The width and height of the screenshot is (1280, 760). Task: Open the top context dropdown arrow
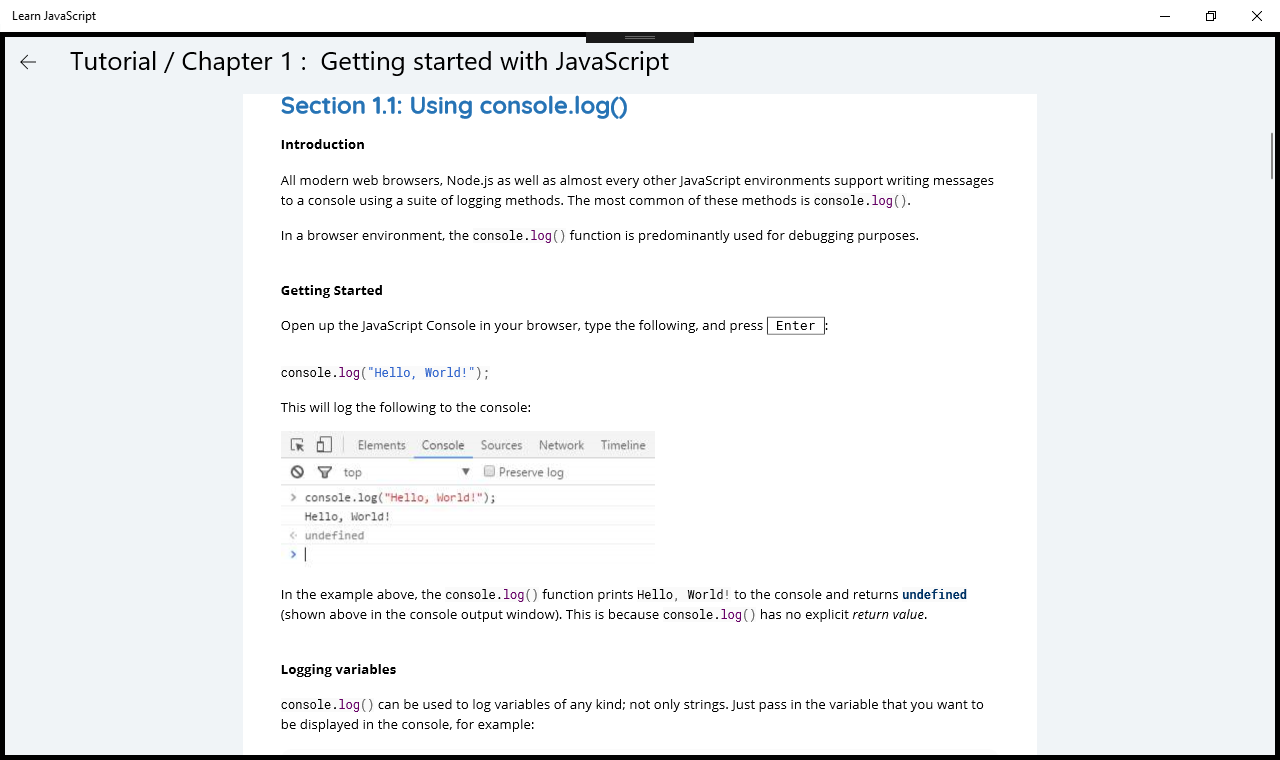[x=465, y=472]
